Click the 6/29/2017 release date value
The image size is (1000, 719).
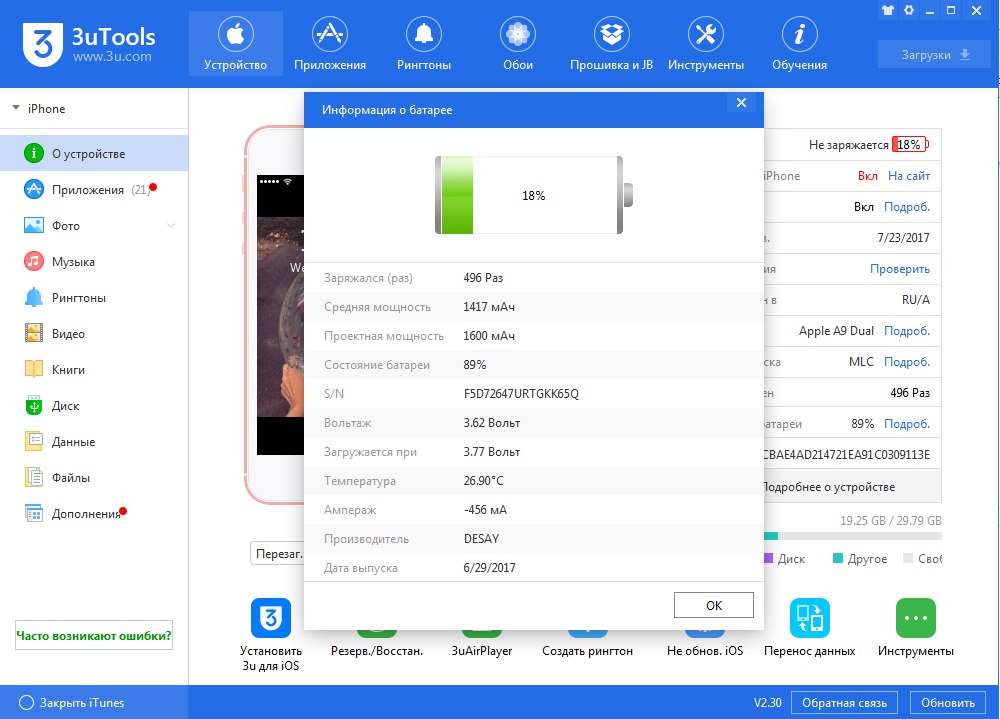(x=489, y=568)
